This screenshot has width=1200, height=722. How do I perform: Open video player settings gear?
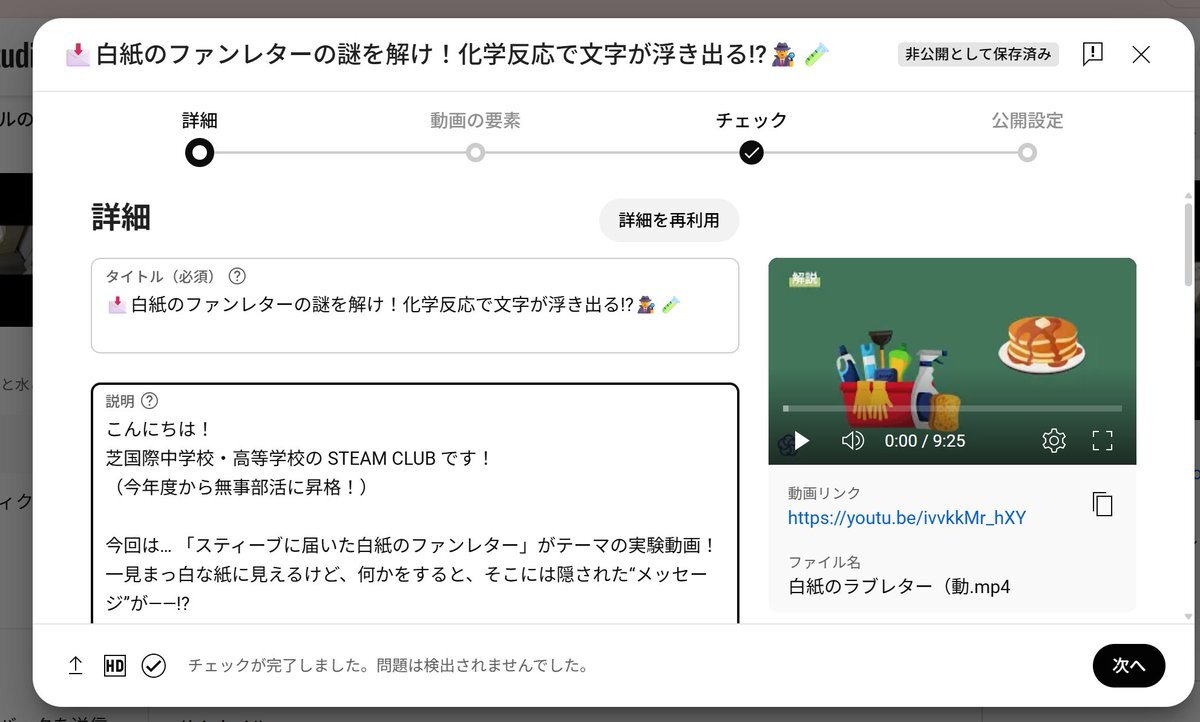click(1054, 441)
